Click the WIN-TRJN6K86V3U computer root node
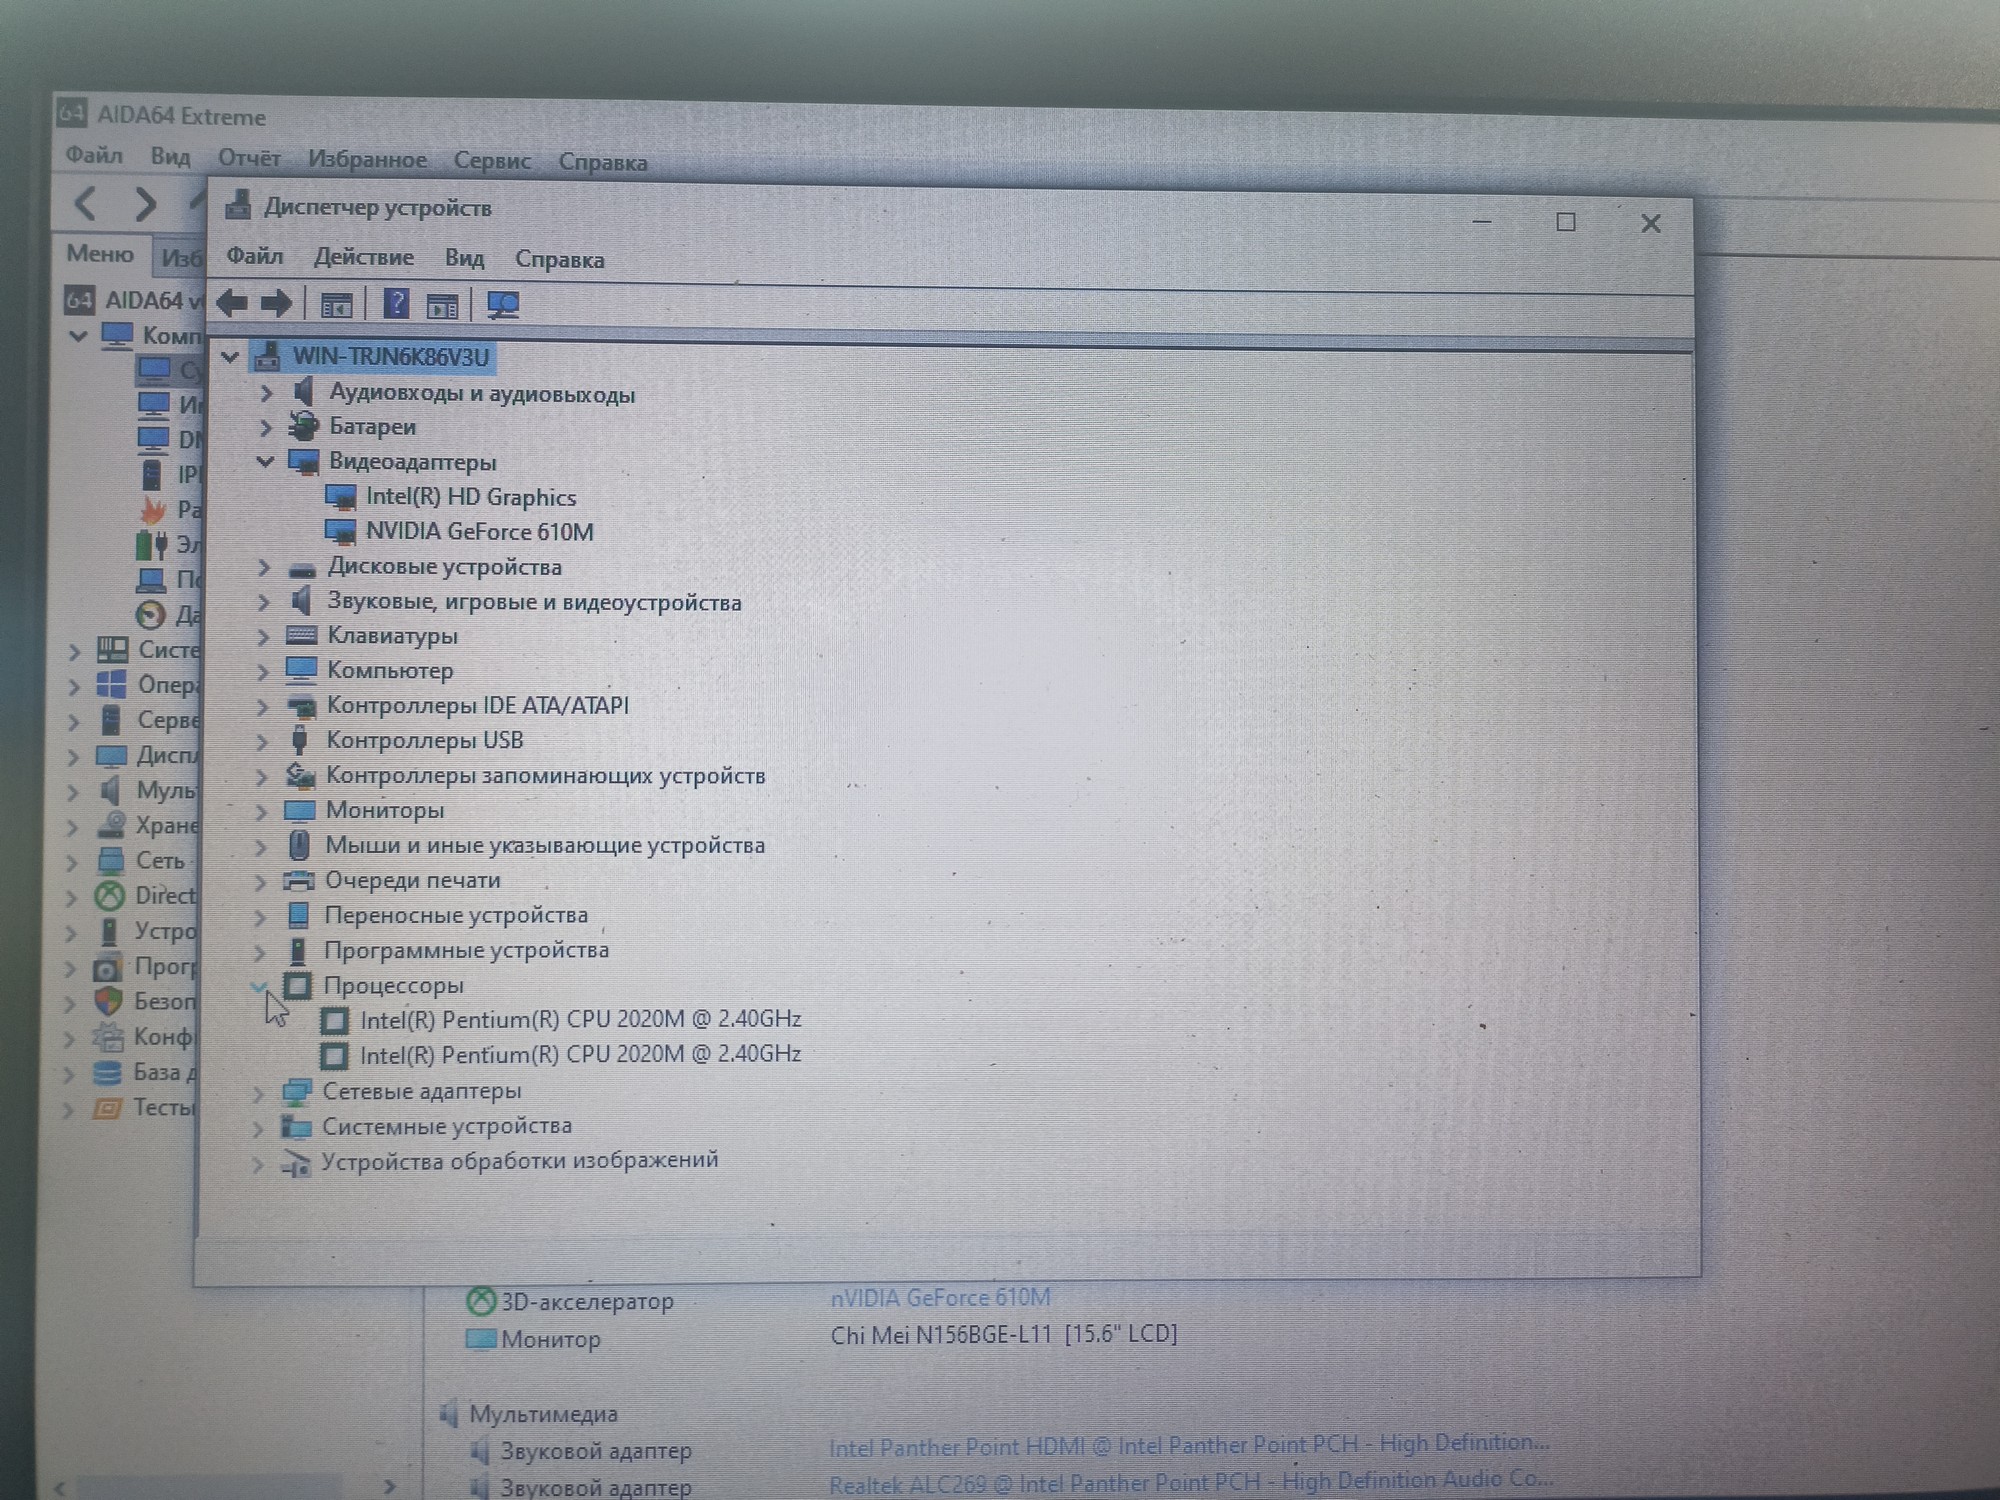The image size is (2000, 1500). point(390,357)
